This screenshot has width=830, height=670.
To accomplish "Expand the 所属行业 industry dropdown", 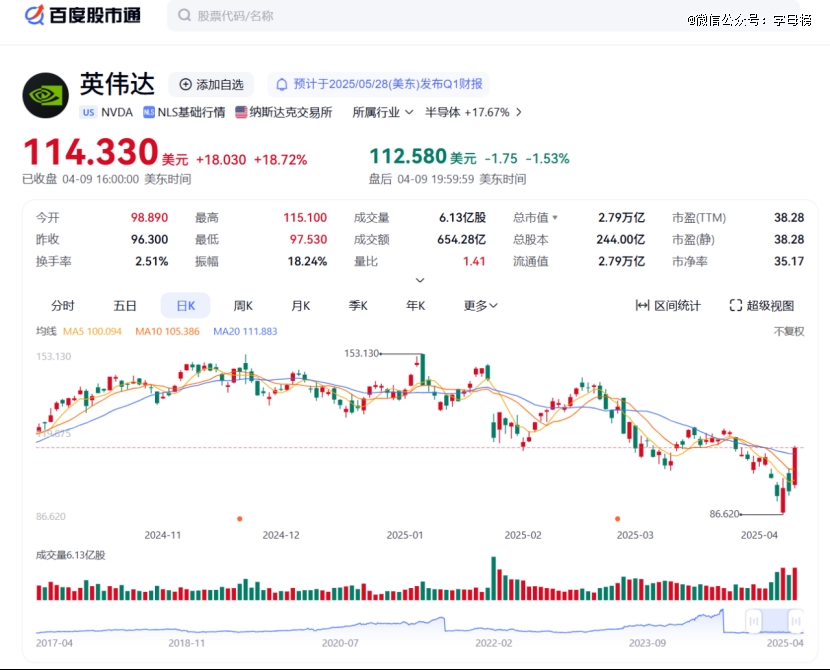I will pyautogui.click(x=383, y=112).
